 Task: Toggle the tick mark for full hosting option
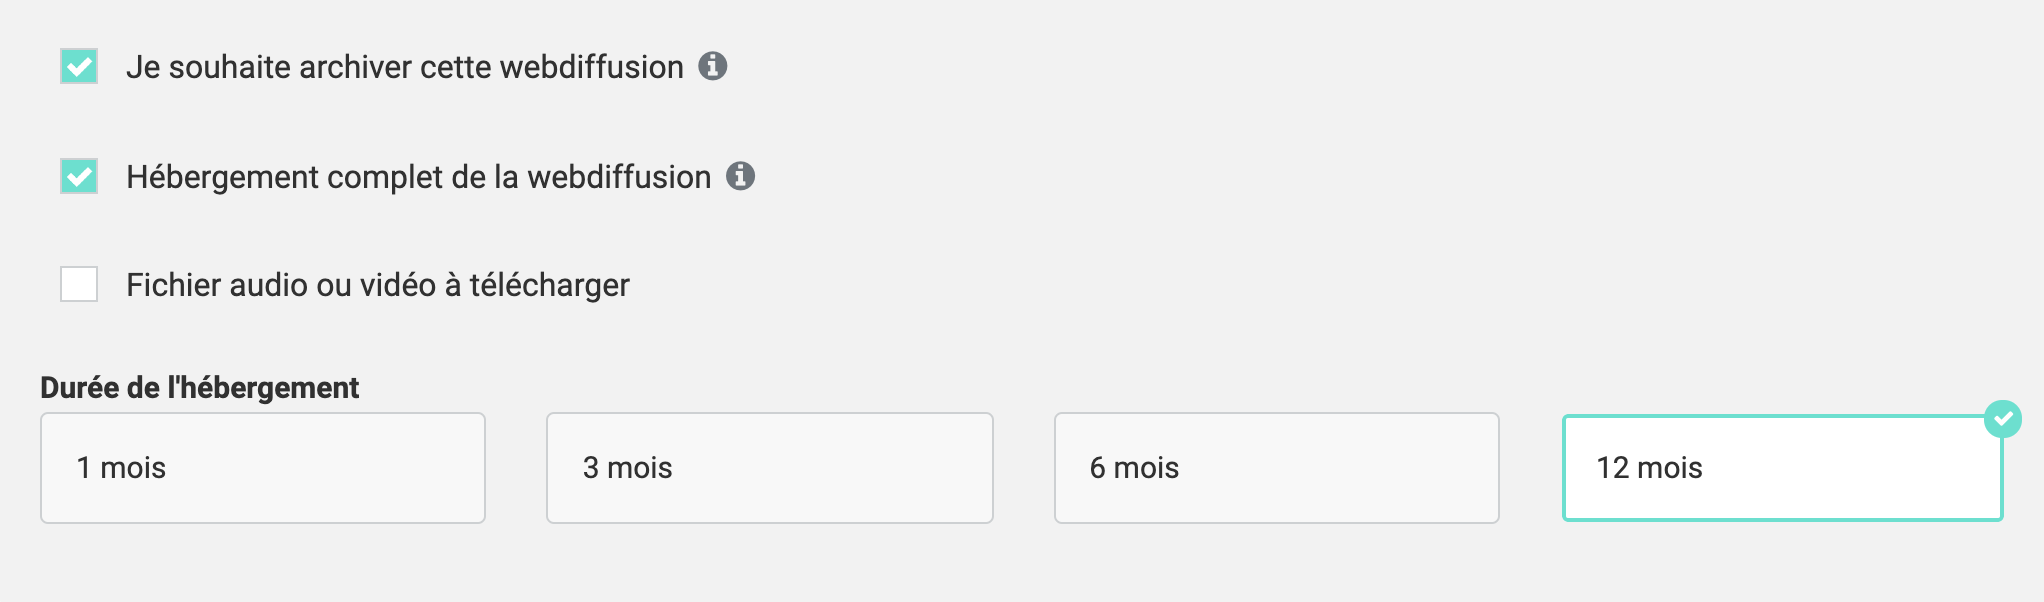tap(79, 177)
